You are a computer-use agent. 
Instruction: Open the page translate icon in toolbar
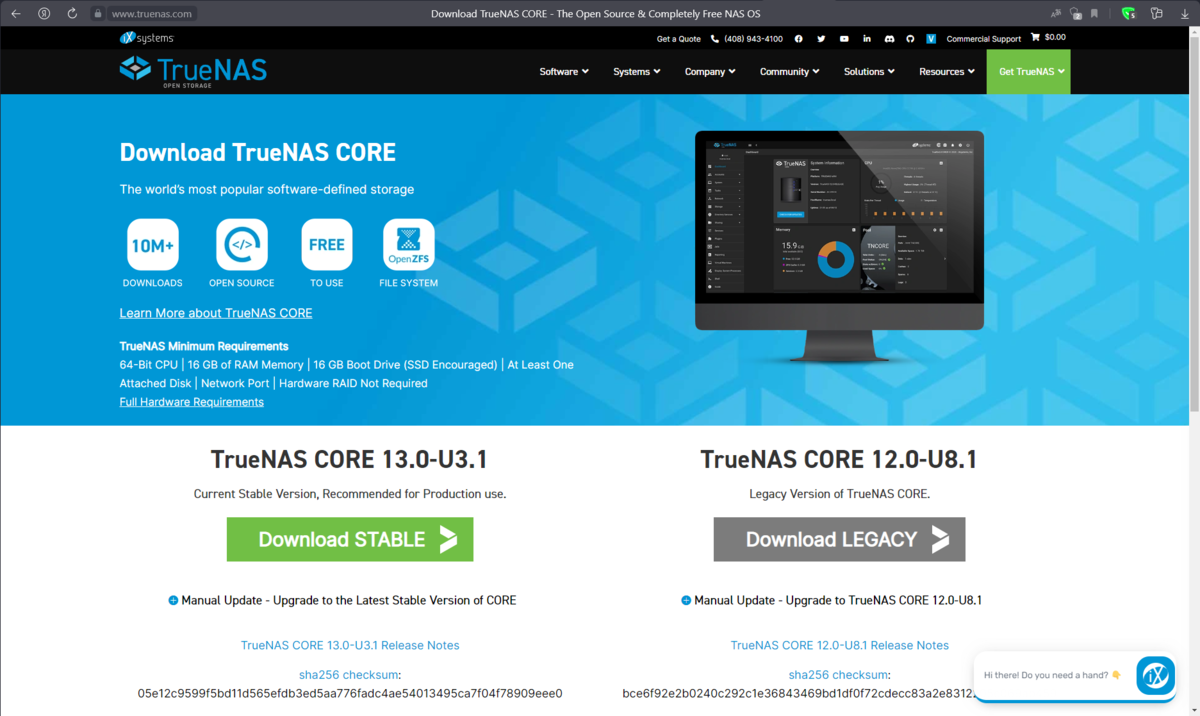1056,14
